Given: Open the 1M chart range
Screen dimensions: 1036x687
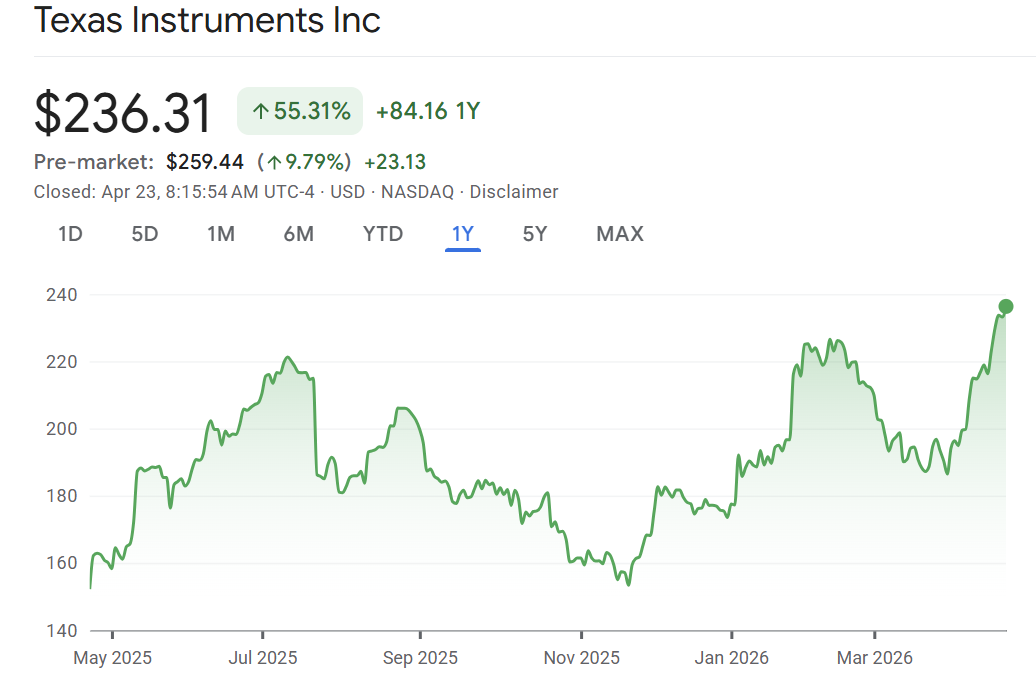Looking at the screenshot, I should (x=221, y=234).
